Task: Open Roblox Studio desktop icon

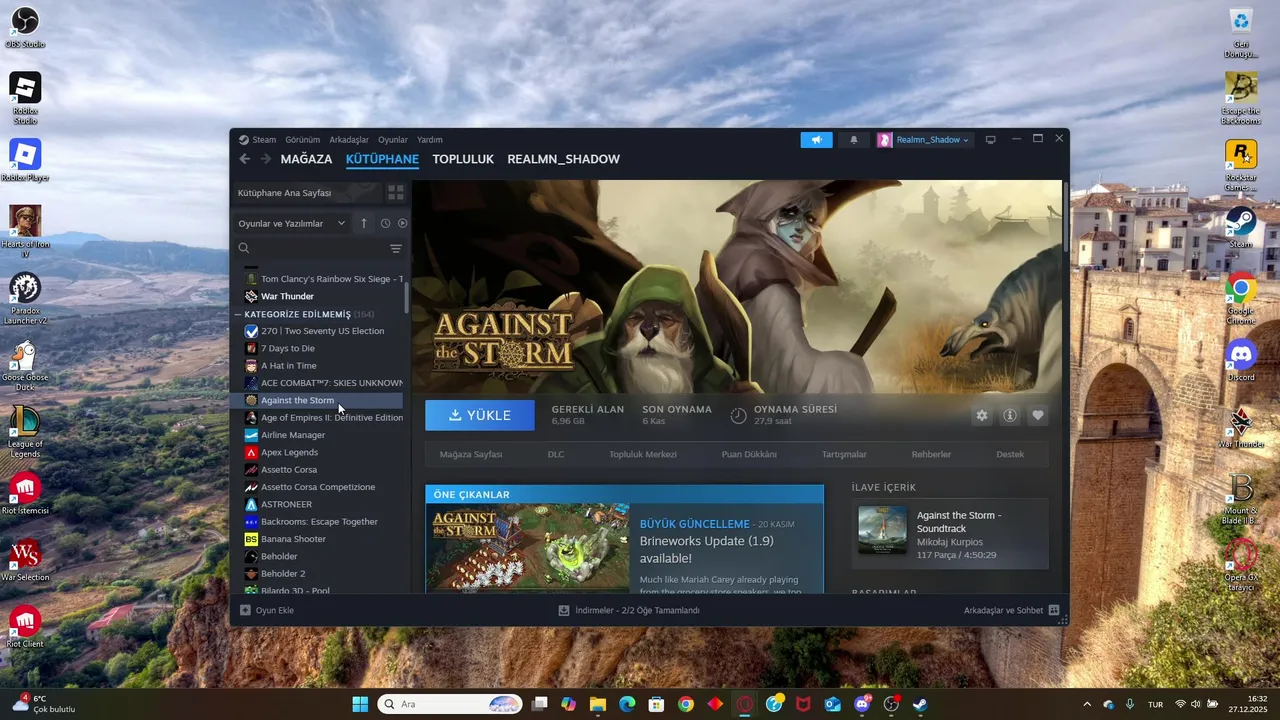Action: click(25, 98)
